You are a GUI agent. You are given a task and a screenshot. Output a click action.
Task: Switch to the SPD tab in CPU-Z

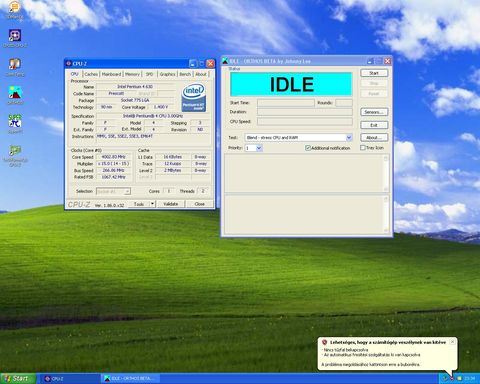click(149, 74)
